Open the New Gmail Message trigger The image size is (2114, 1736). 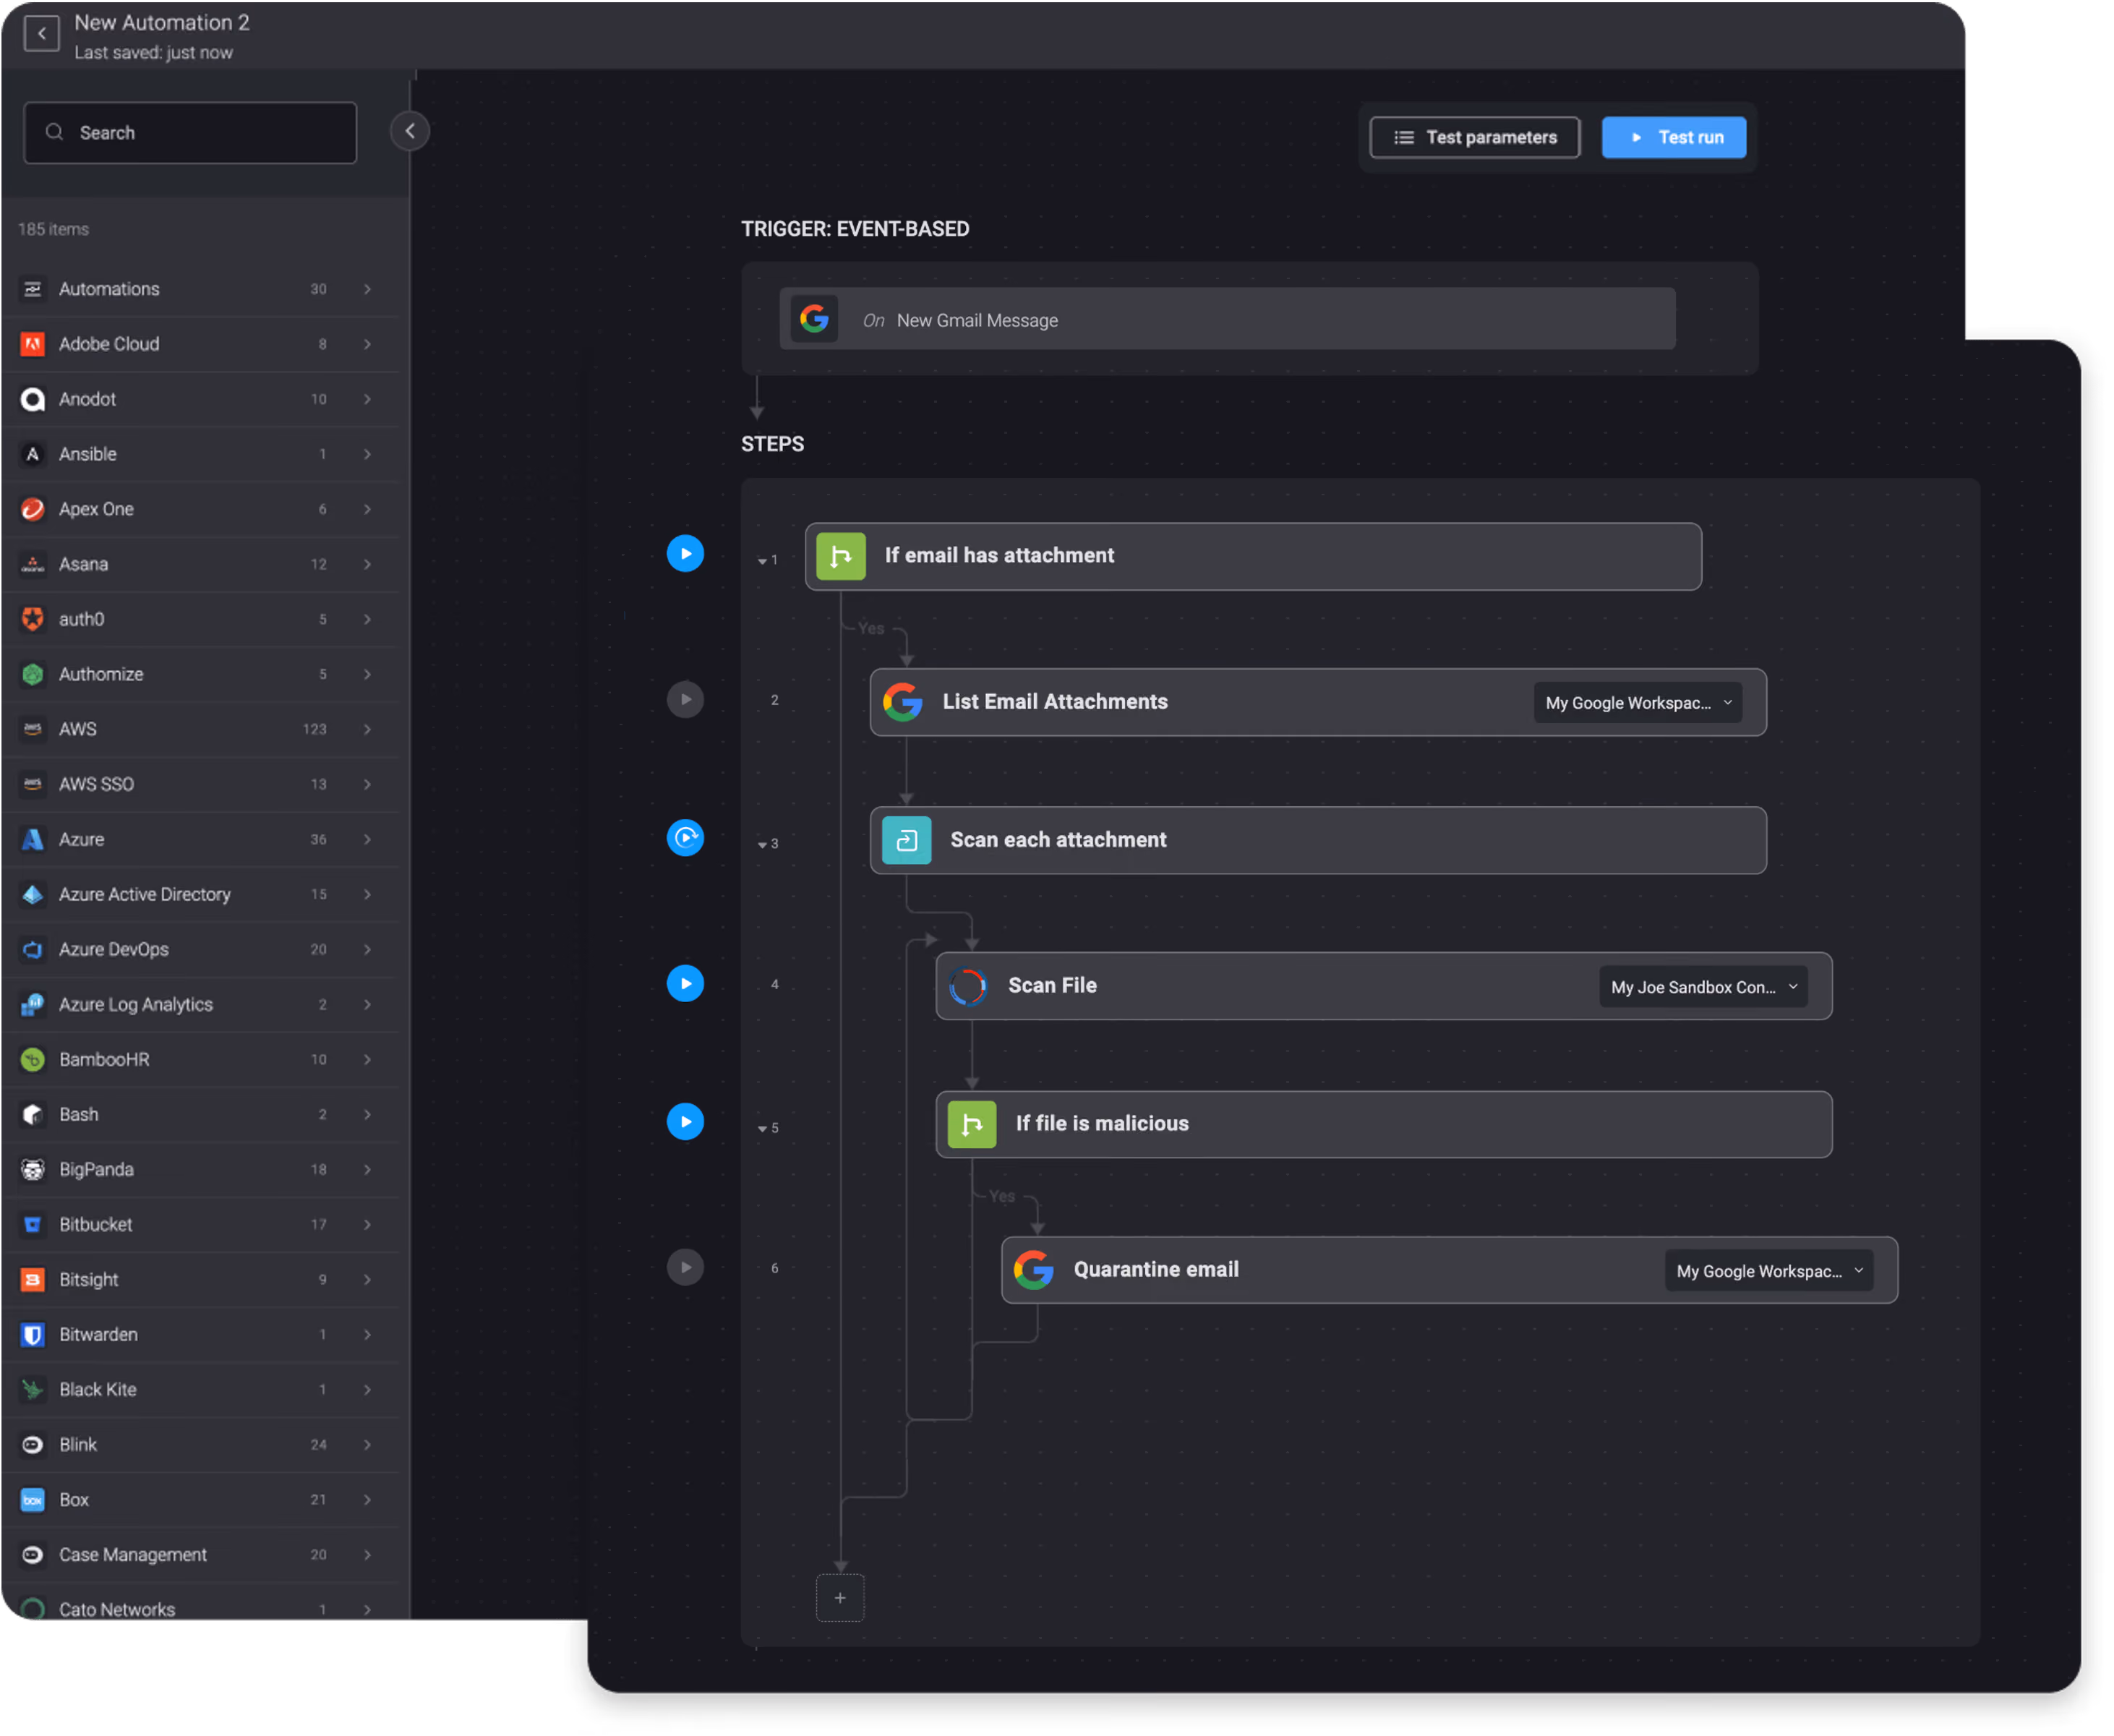click(1229, 320)
